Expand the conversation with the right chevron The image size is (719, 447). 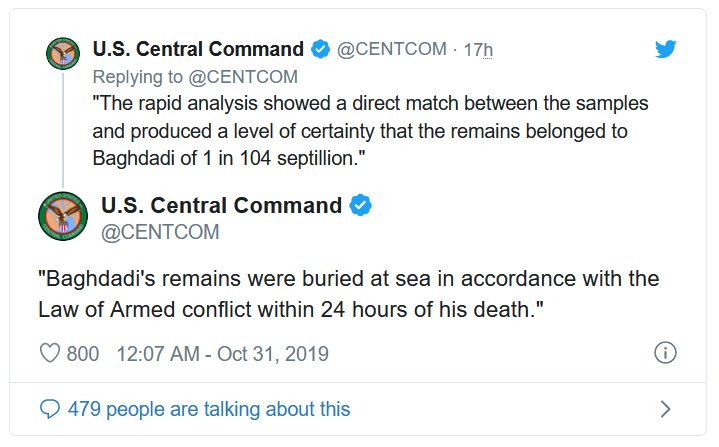coord(665,409)
